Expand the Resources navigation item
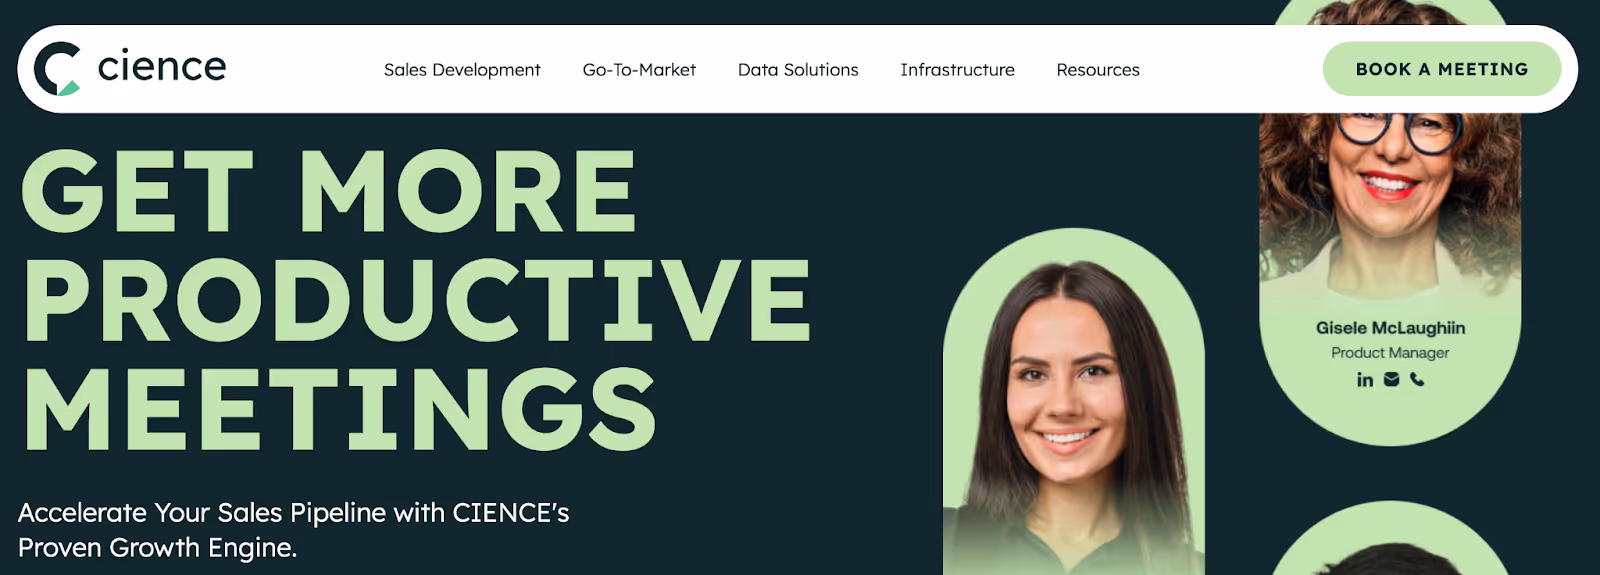Screen dimensions: 1600x575 (1098, 70)
